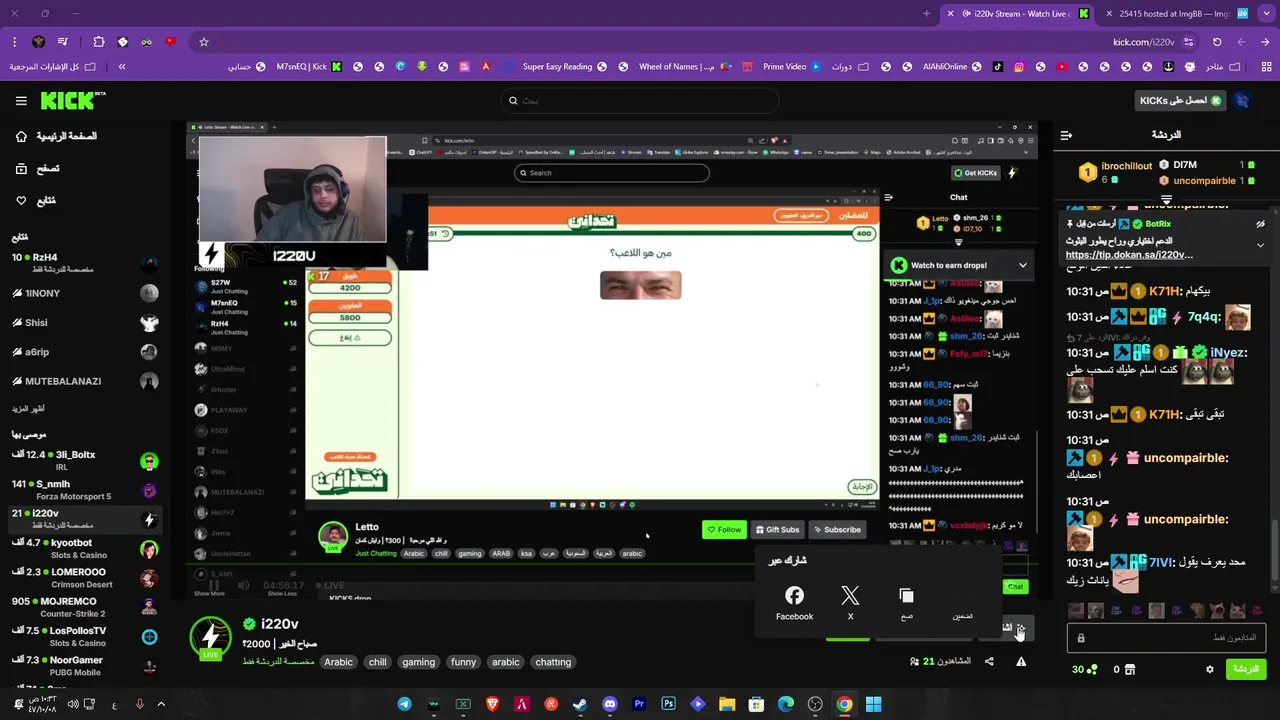Open a6rip channel in sidebar
Image resolution: width=1280 pixels, height=720 pixels.
85,352
